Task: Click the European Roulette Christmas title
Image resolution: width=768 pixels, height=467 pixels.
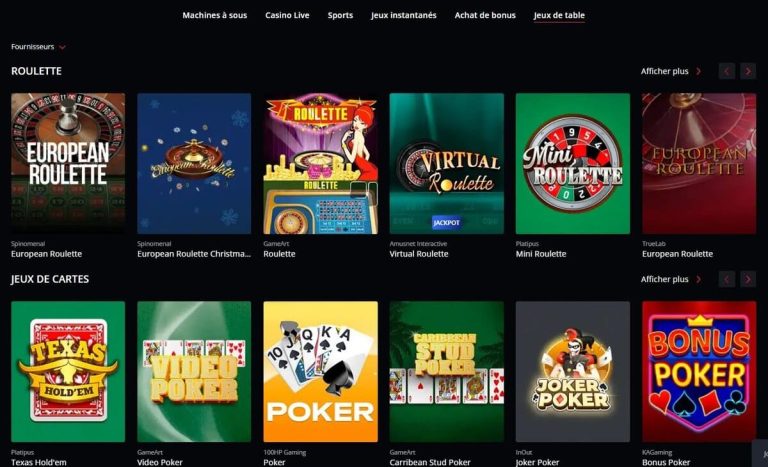Action: 194,254
